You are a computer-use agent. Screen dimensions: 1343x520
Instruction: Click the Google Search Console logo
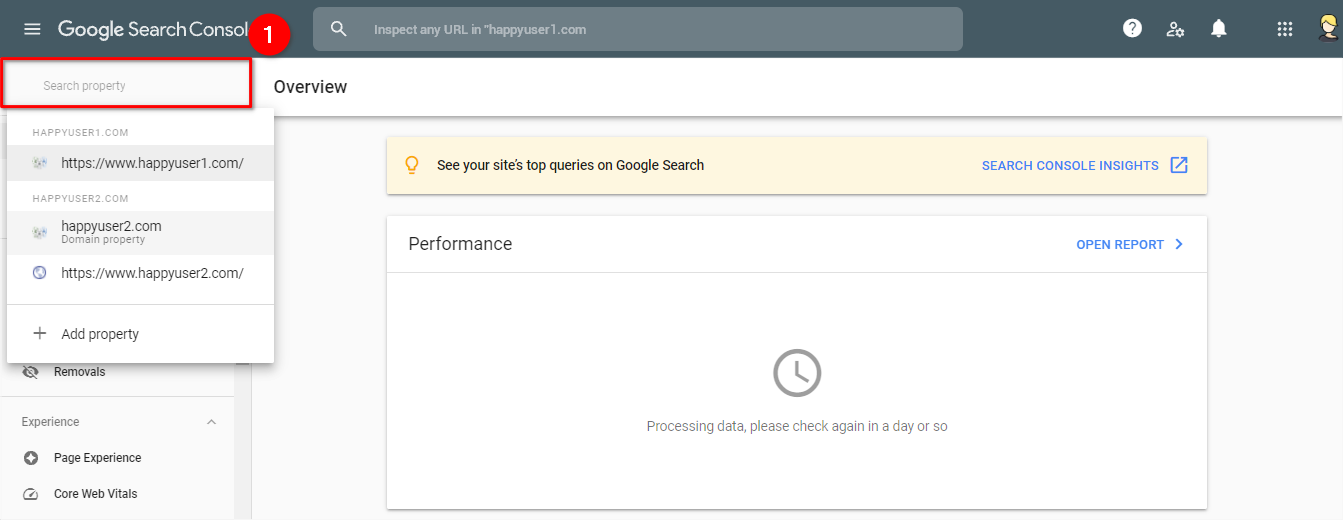(152, 29)
